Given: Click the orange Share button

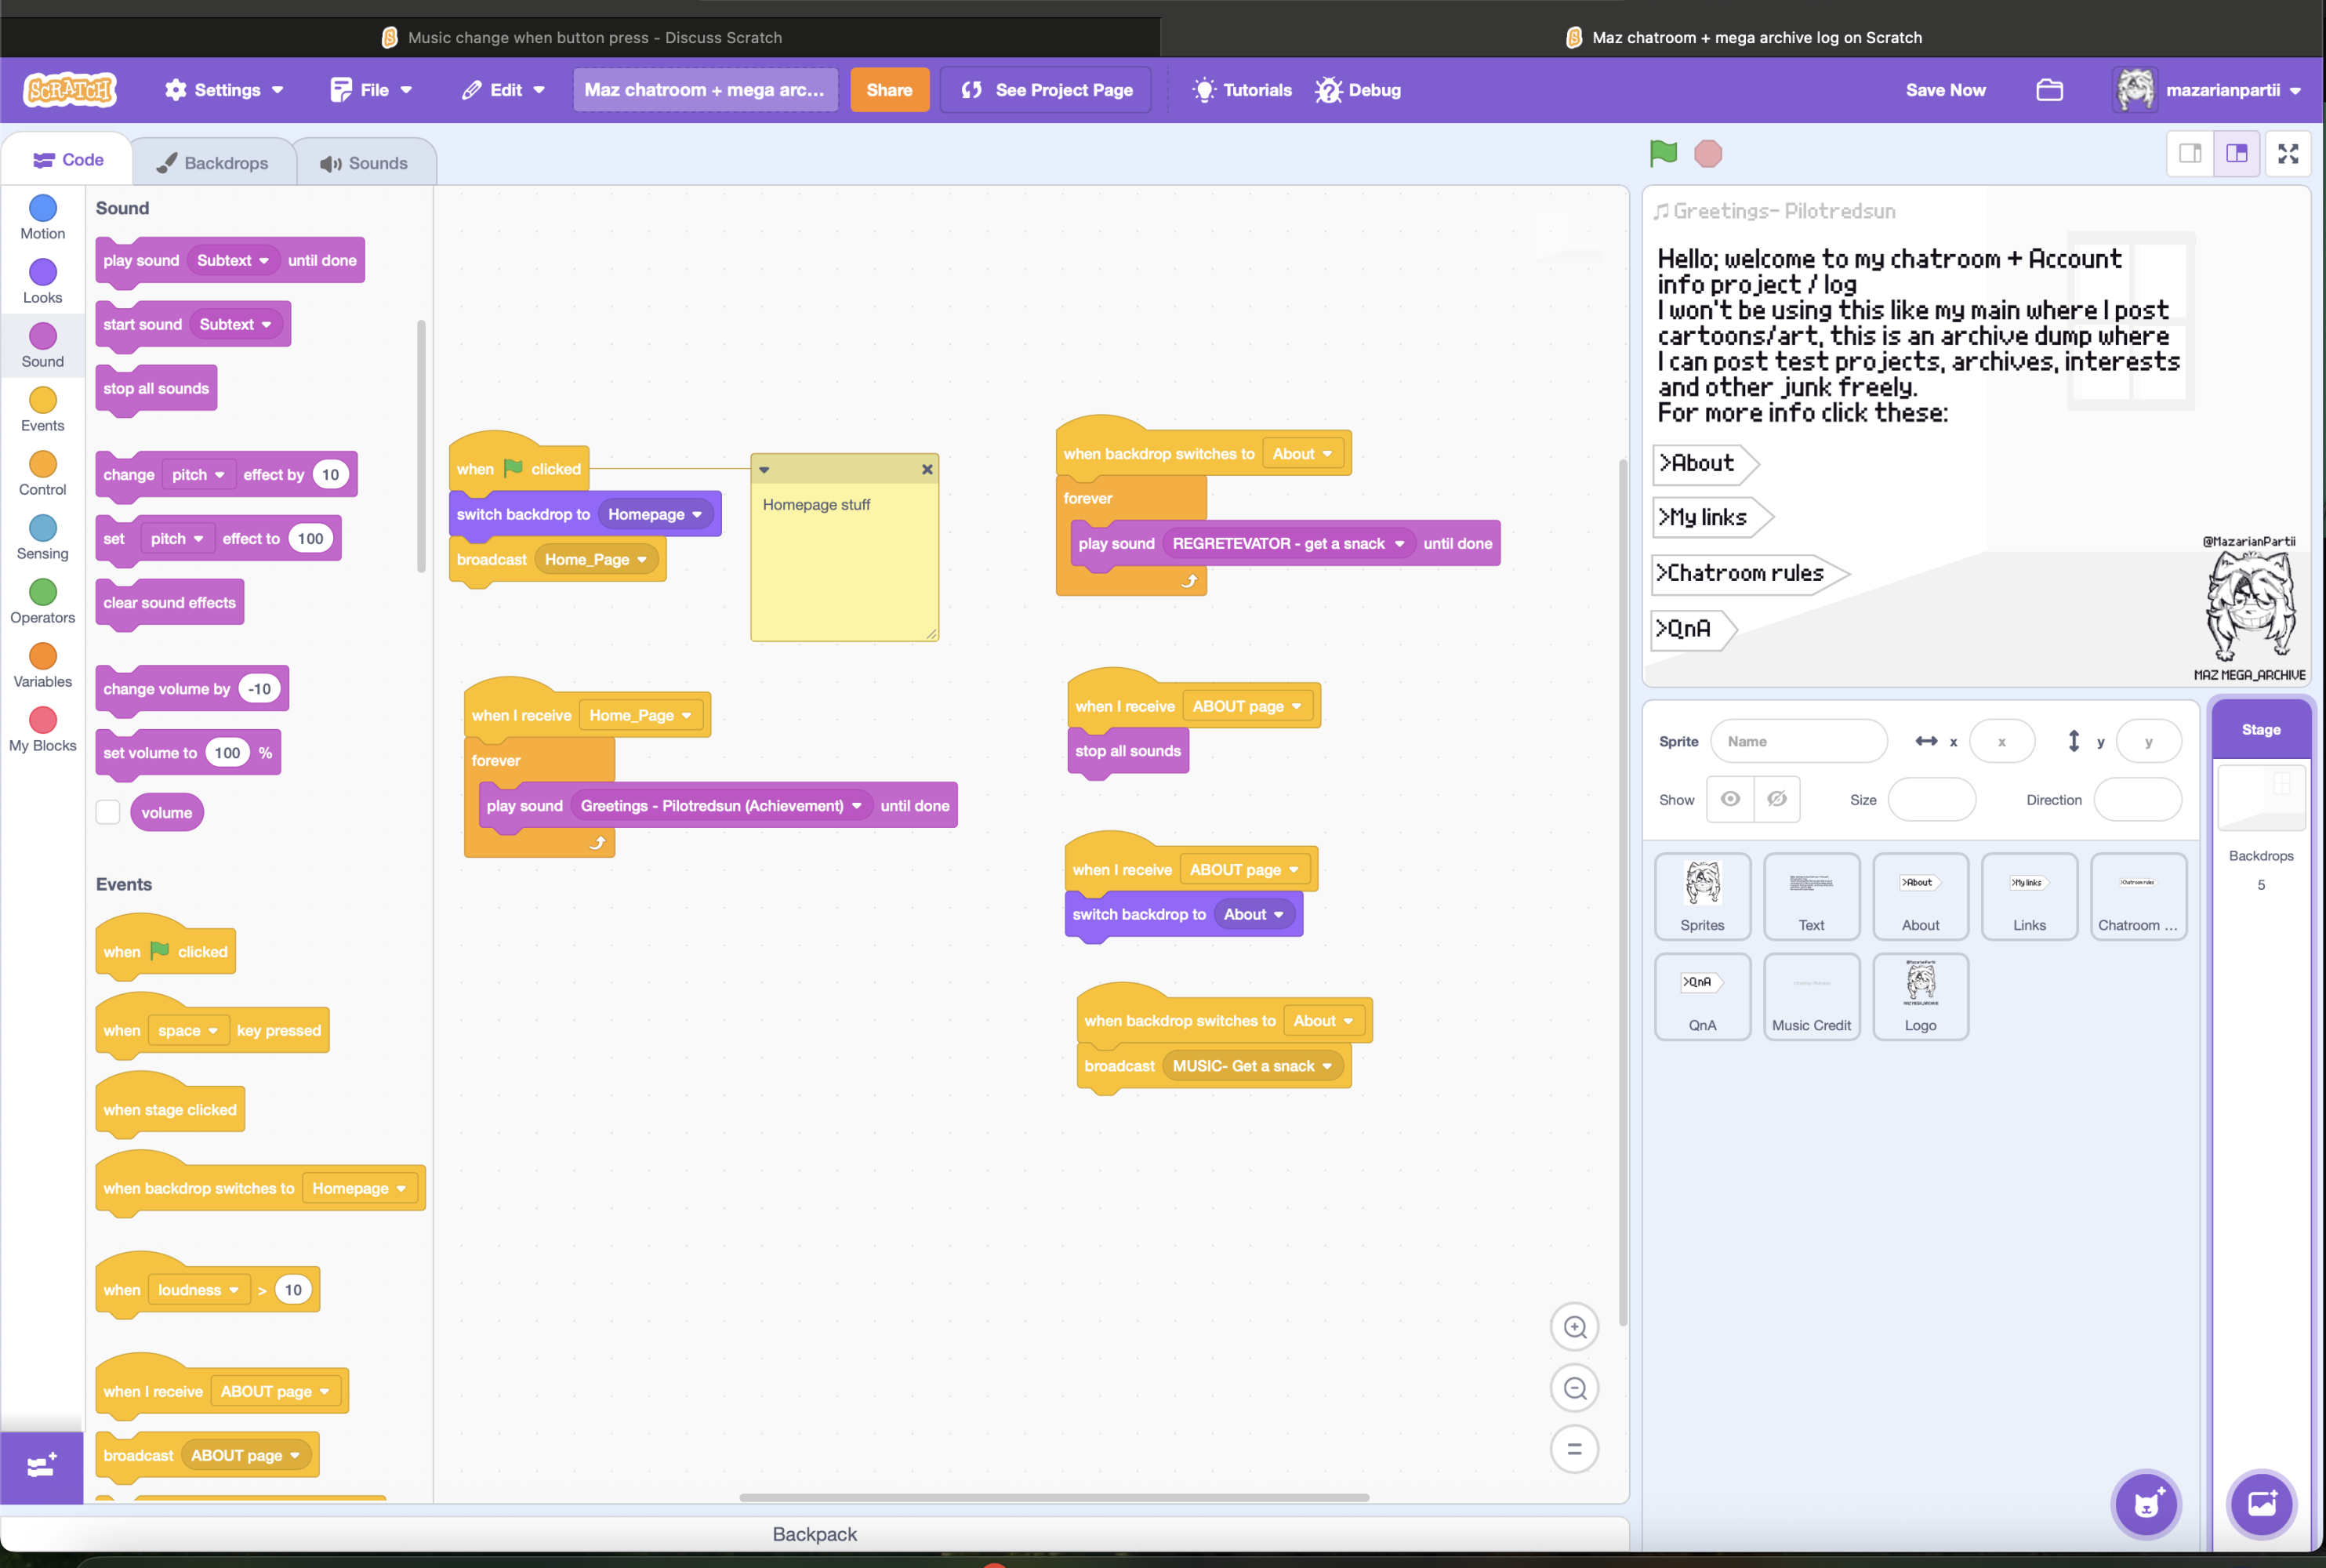Looking at the screenshot, I should [x=888, y=90].
